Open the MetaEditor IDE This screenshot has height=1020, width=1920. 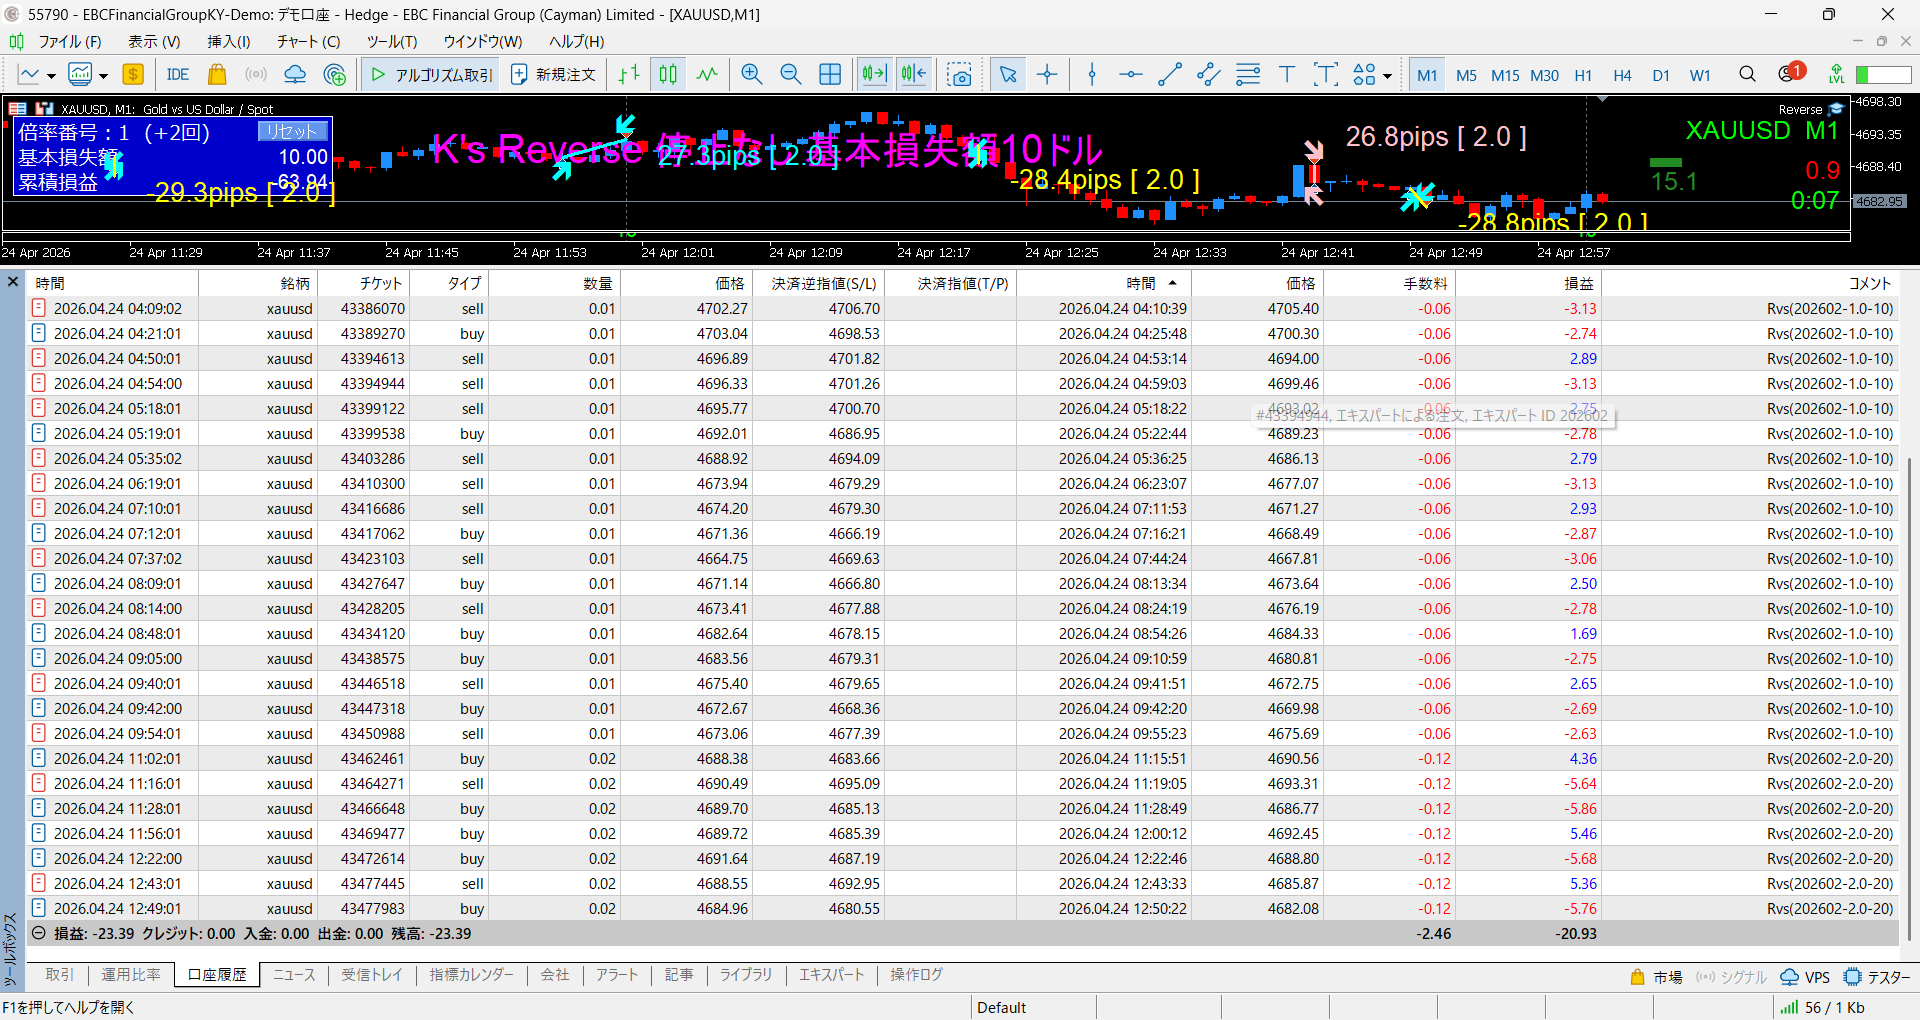178,75
